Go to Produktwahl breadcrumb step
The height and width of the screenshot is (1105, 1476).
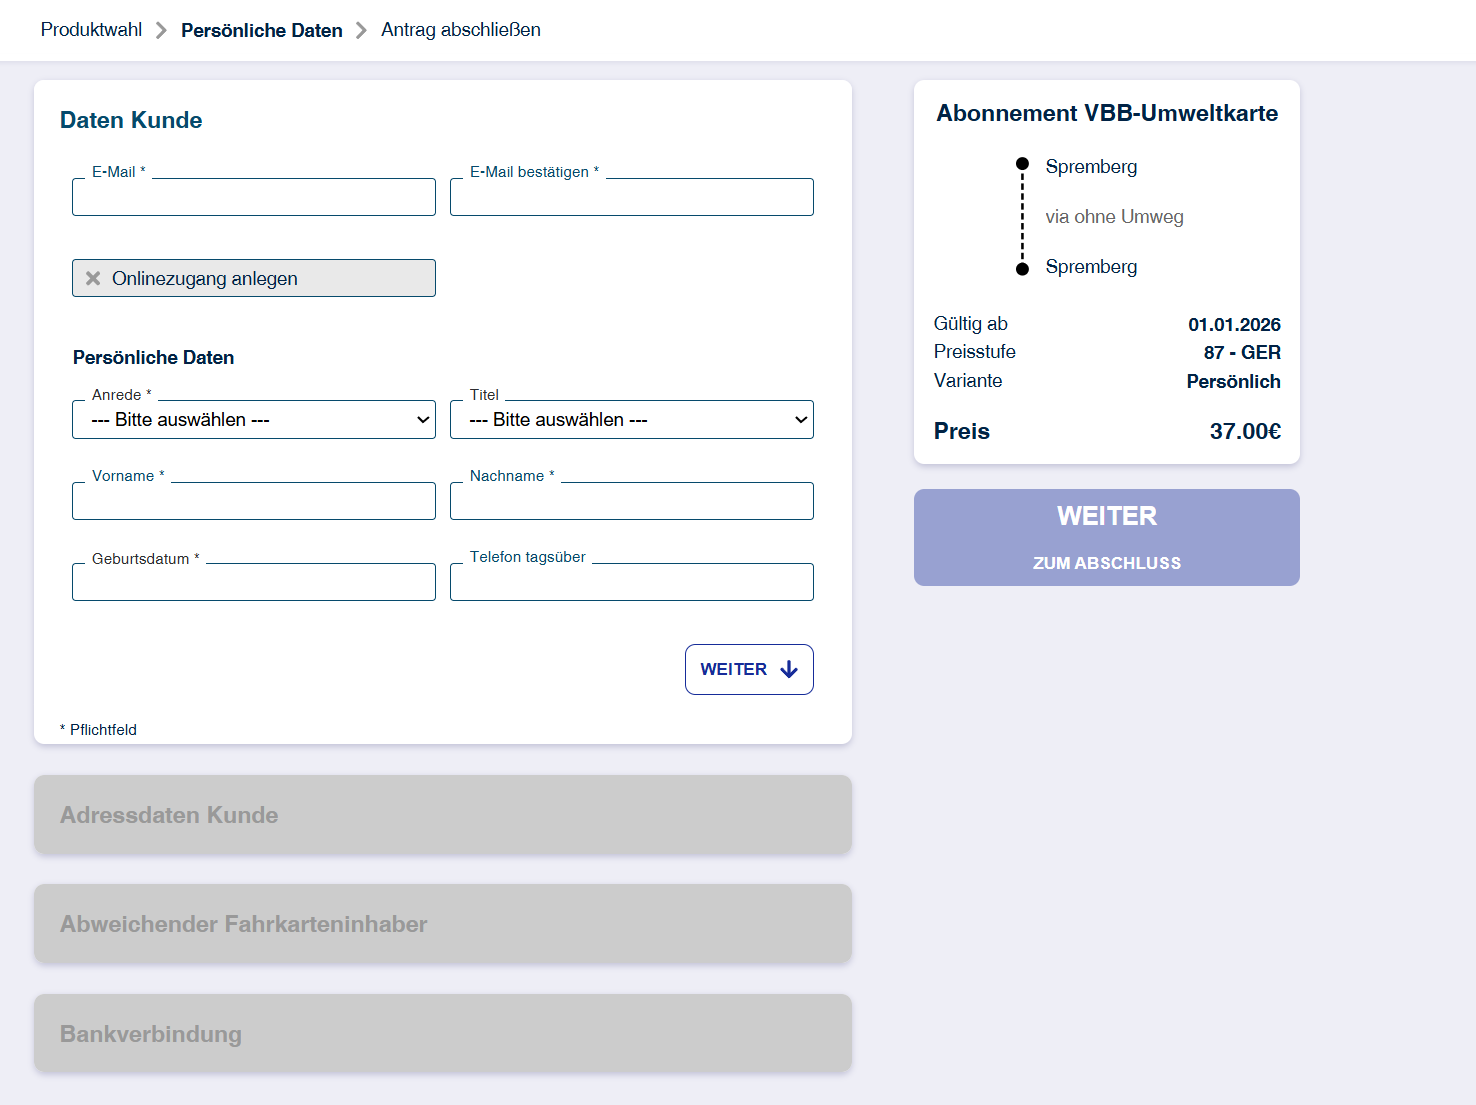(91, 30)
